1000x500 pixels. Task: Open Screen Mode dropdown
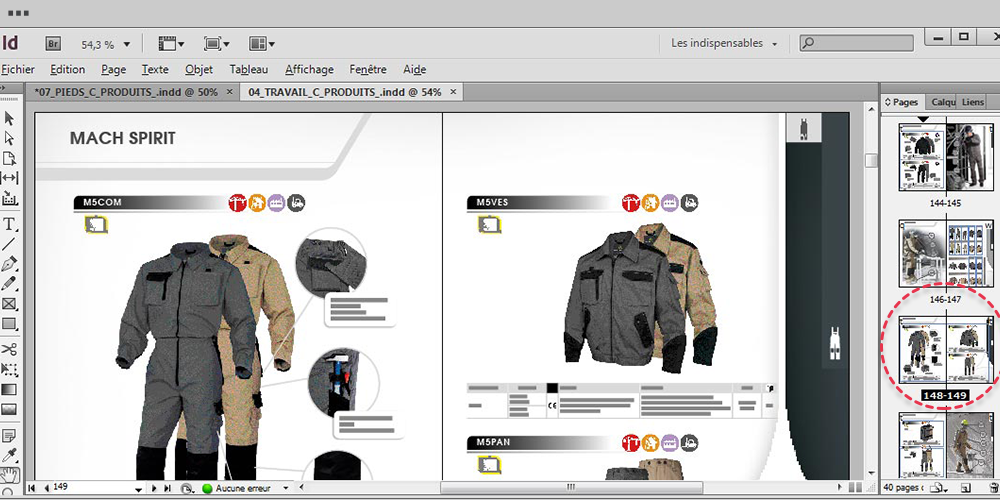coord(217,43)
